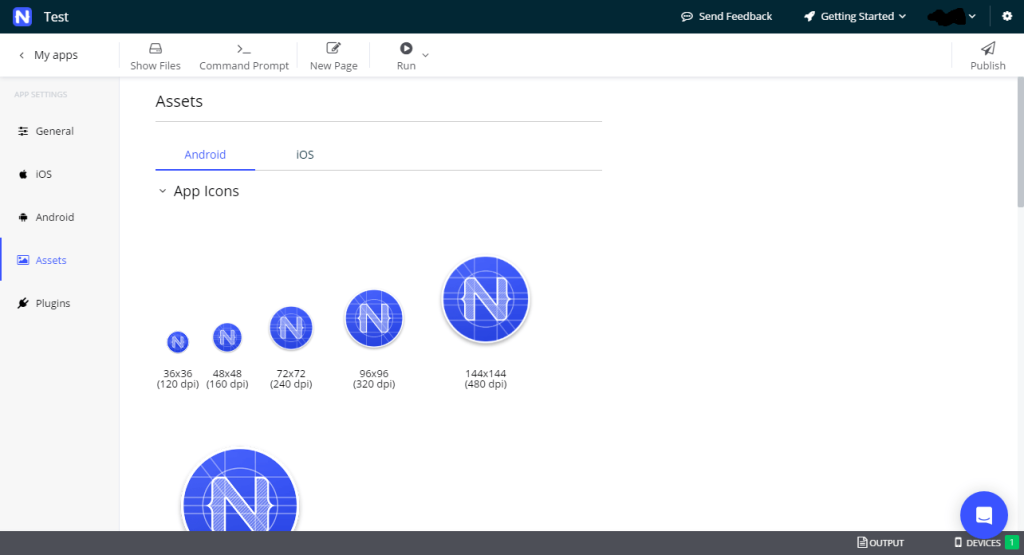This screenshot has height=555, width=1024.
Task: Switch to the iOS assets tab
Action: coord(305,155)
